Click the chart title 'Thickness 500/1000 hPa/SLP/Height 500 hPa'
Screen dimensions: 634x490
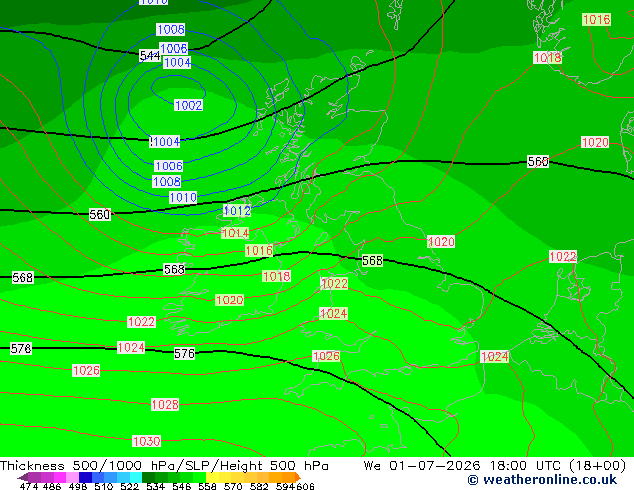pyautogui.click(x=164, y=466)
